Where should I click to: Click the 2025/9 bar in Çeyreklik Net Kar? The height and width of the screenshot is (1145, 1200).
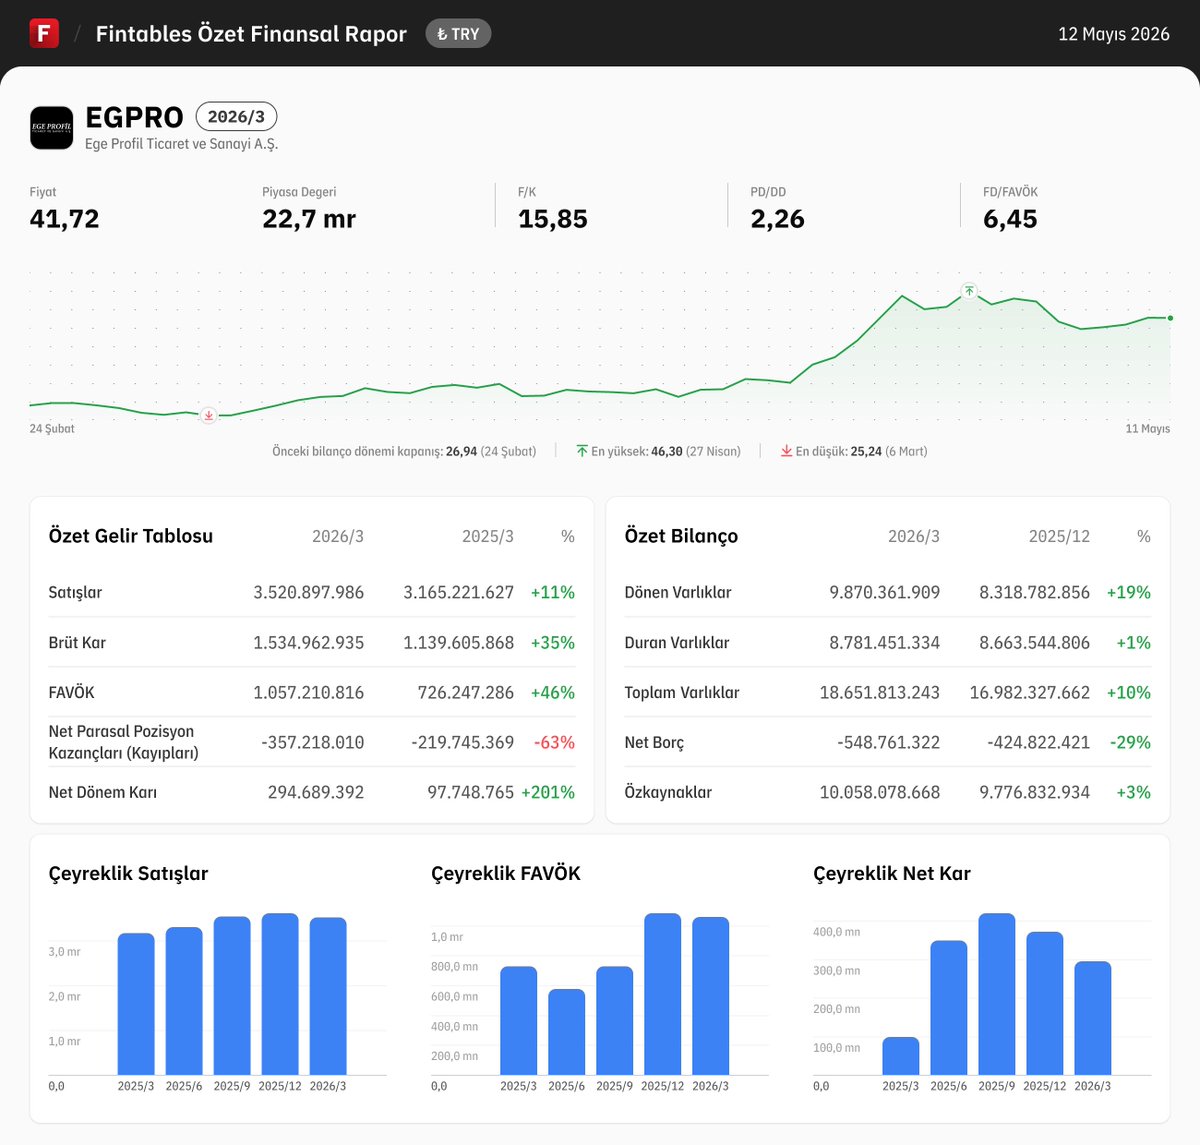997,994
